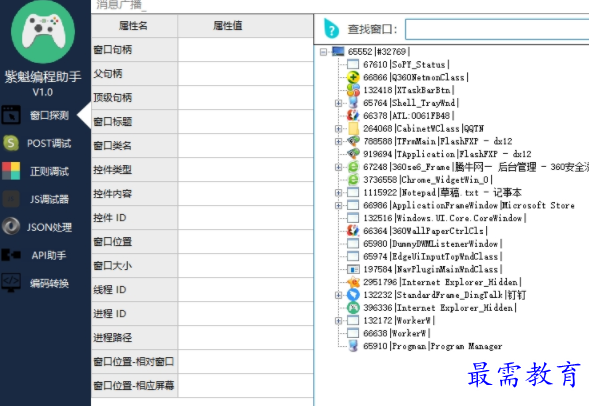Image resolution: width=589 pixels, height=406 pixels.
Task: Click the green gamepad logo icon
Action: click(x=43, y=32)
